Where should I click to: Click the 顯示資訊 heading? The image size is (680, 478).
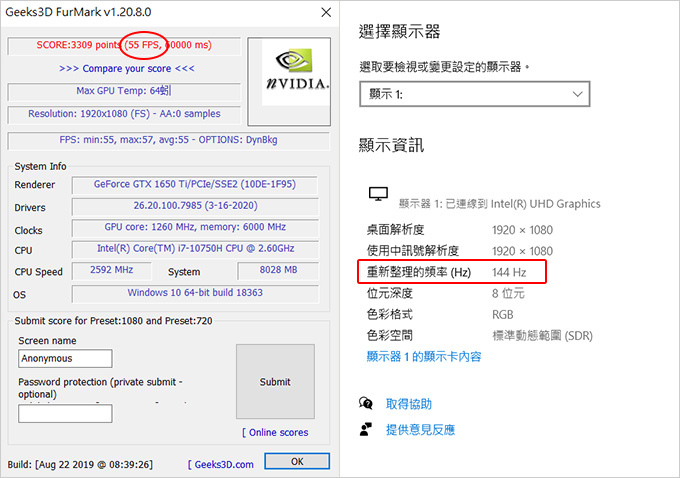click(x=391, y=145)
